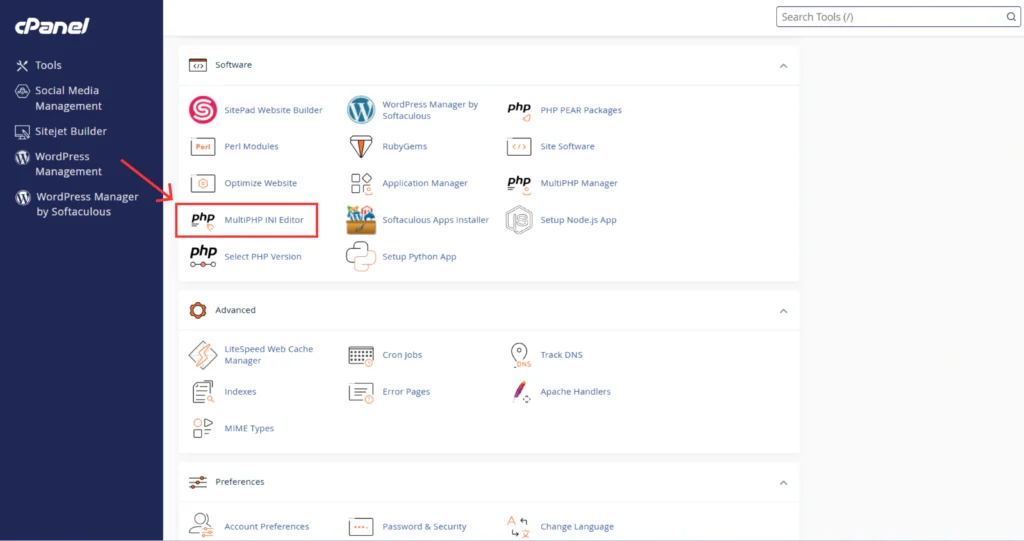Image resolution: width=1024 pixels, height=541 pixels.
Task: Click the Cron Jobs calendar icon
Action: pos(361,355)
